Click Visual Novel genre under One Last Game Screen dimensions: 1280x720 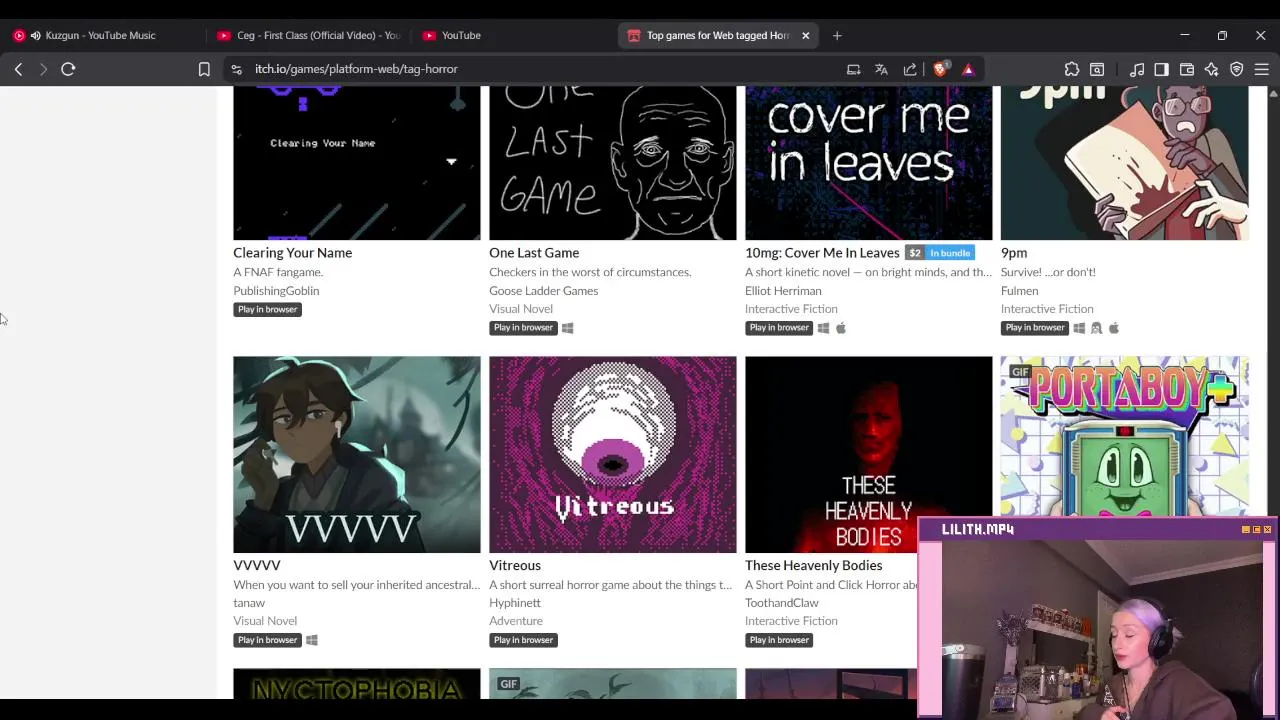click(521, 309)
